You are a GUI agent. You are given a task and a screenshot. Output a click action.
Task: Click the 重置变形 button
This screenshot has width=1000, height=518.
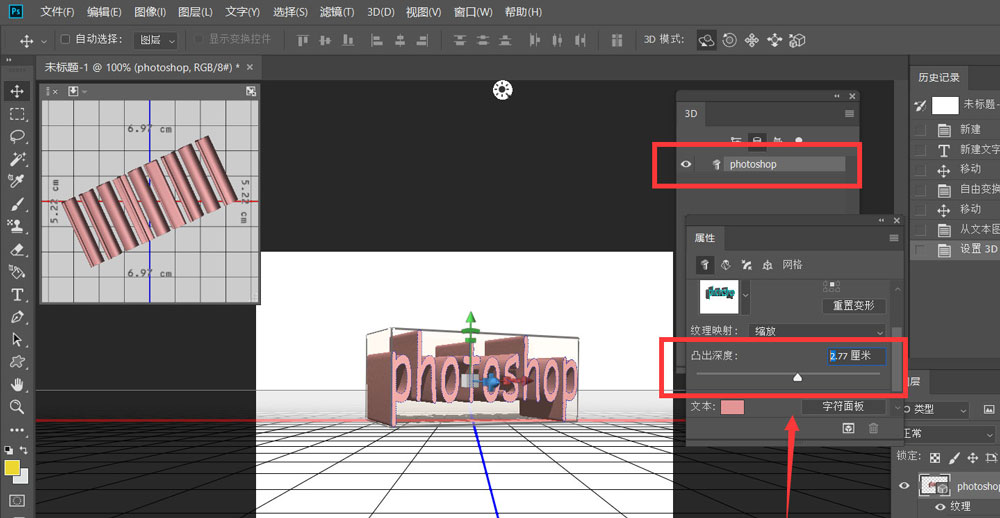coord(853,306)
